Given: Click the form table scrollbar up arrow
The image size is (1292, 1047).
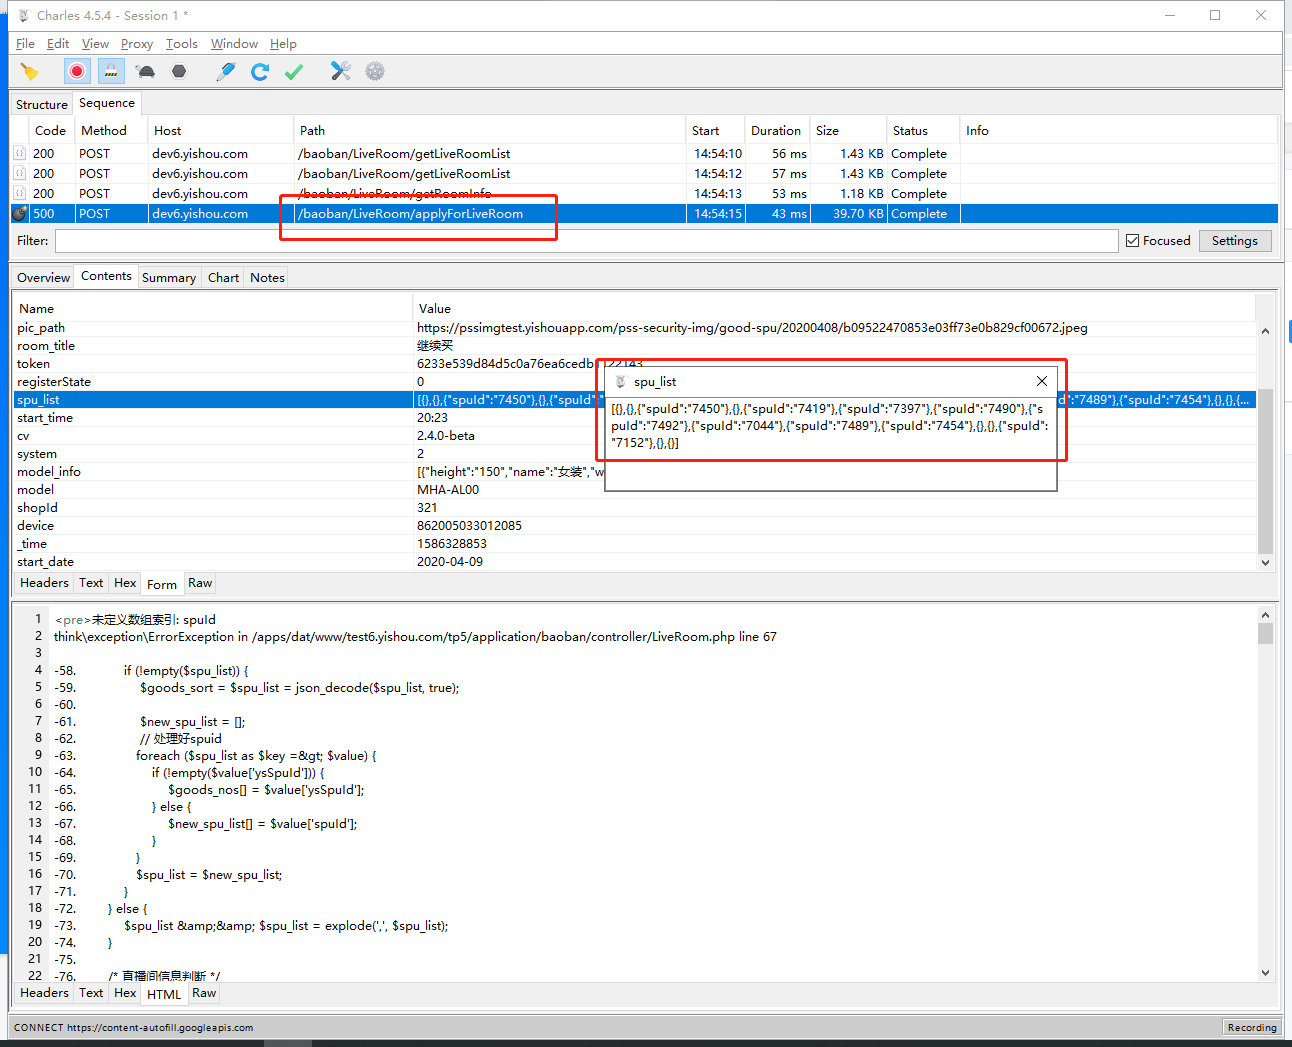Looking at the screenshot, I should (x=1265, y=331).
